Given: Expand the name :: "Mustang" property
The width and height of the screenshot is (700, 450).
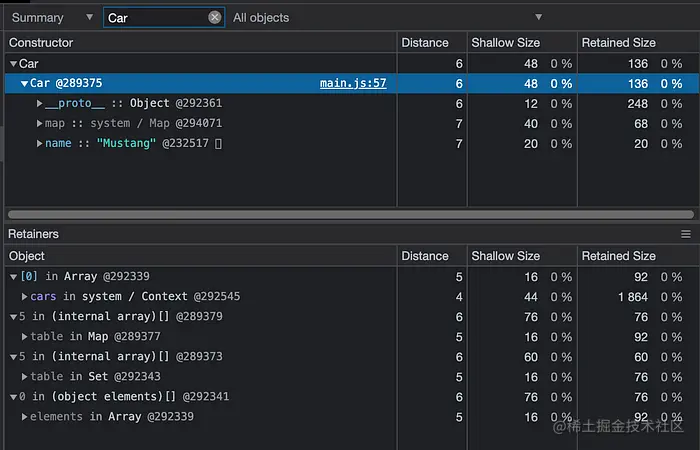Looking at the screenshot, I should (x=39, y=144).
